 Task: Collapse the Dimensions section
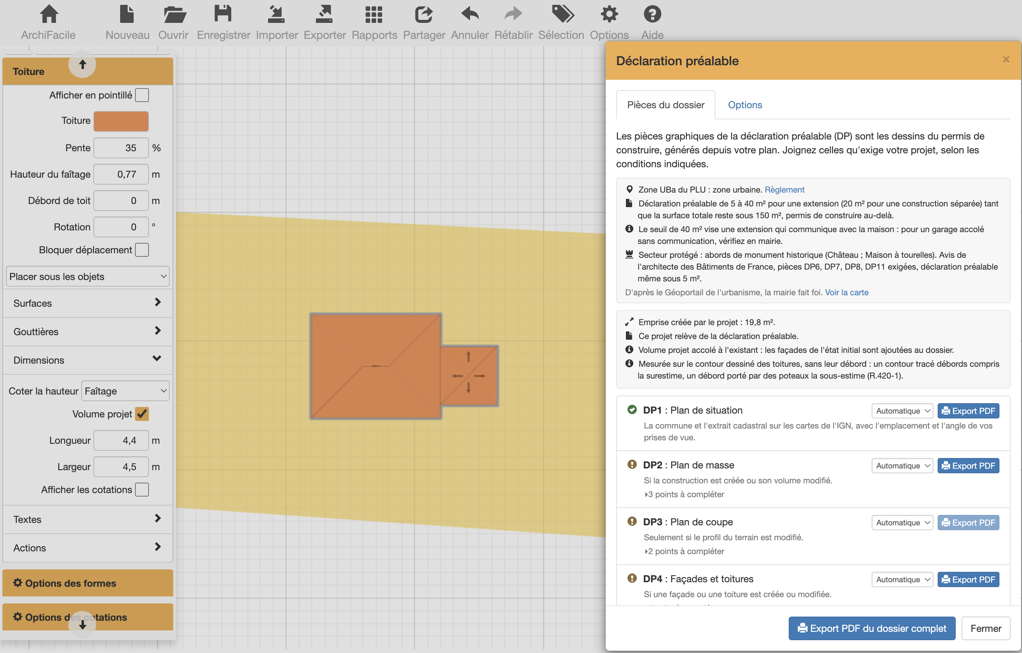tap(88, 360)
